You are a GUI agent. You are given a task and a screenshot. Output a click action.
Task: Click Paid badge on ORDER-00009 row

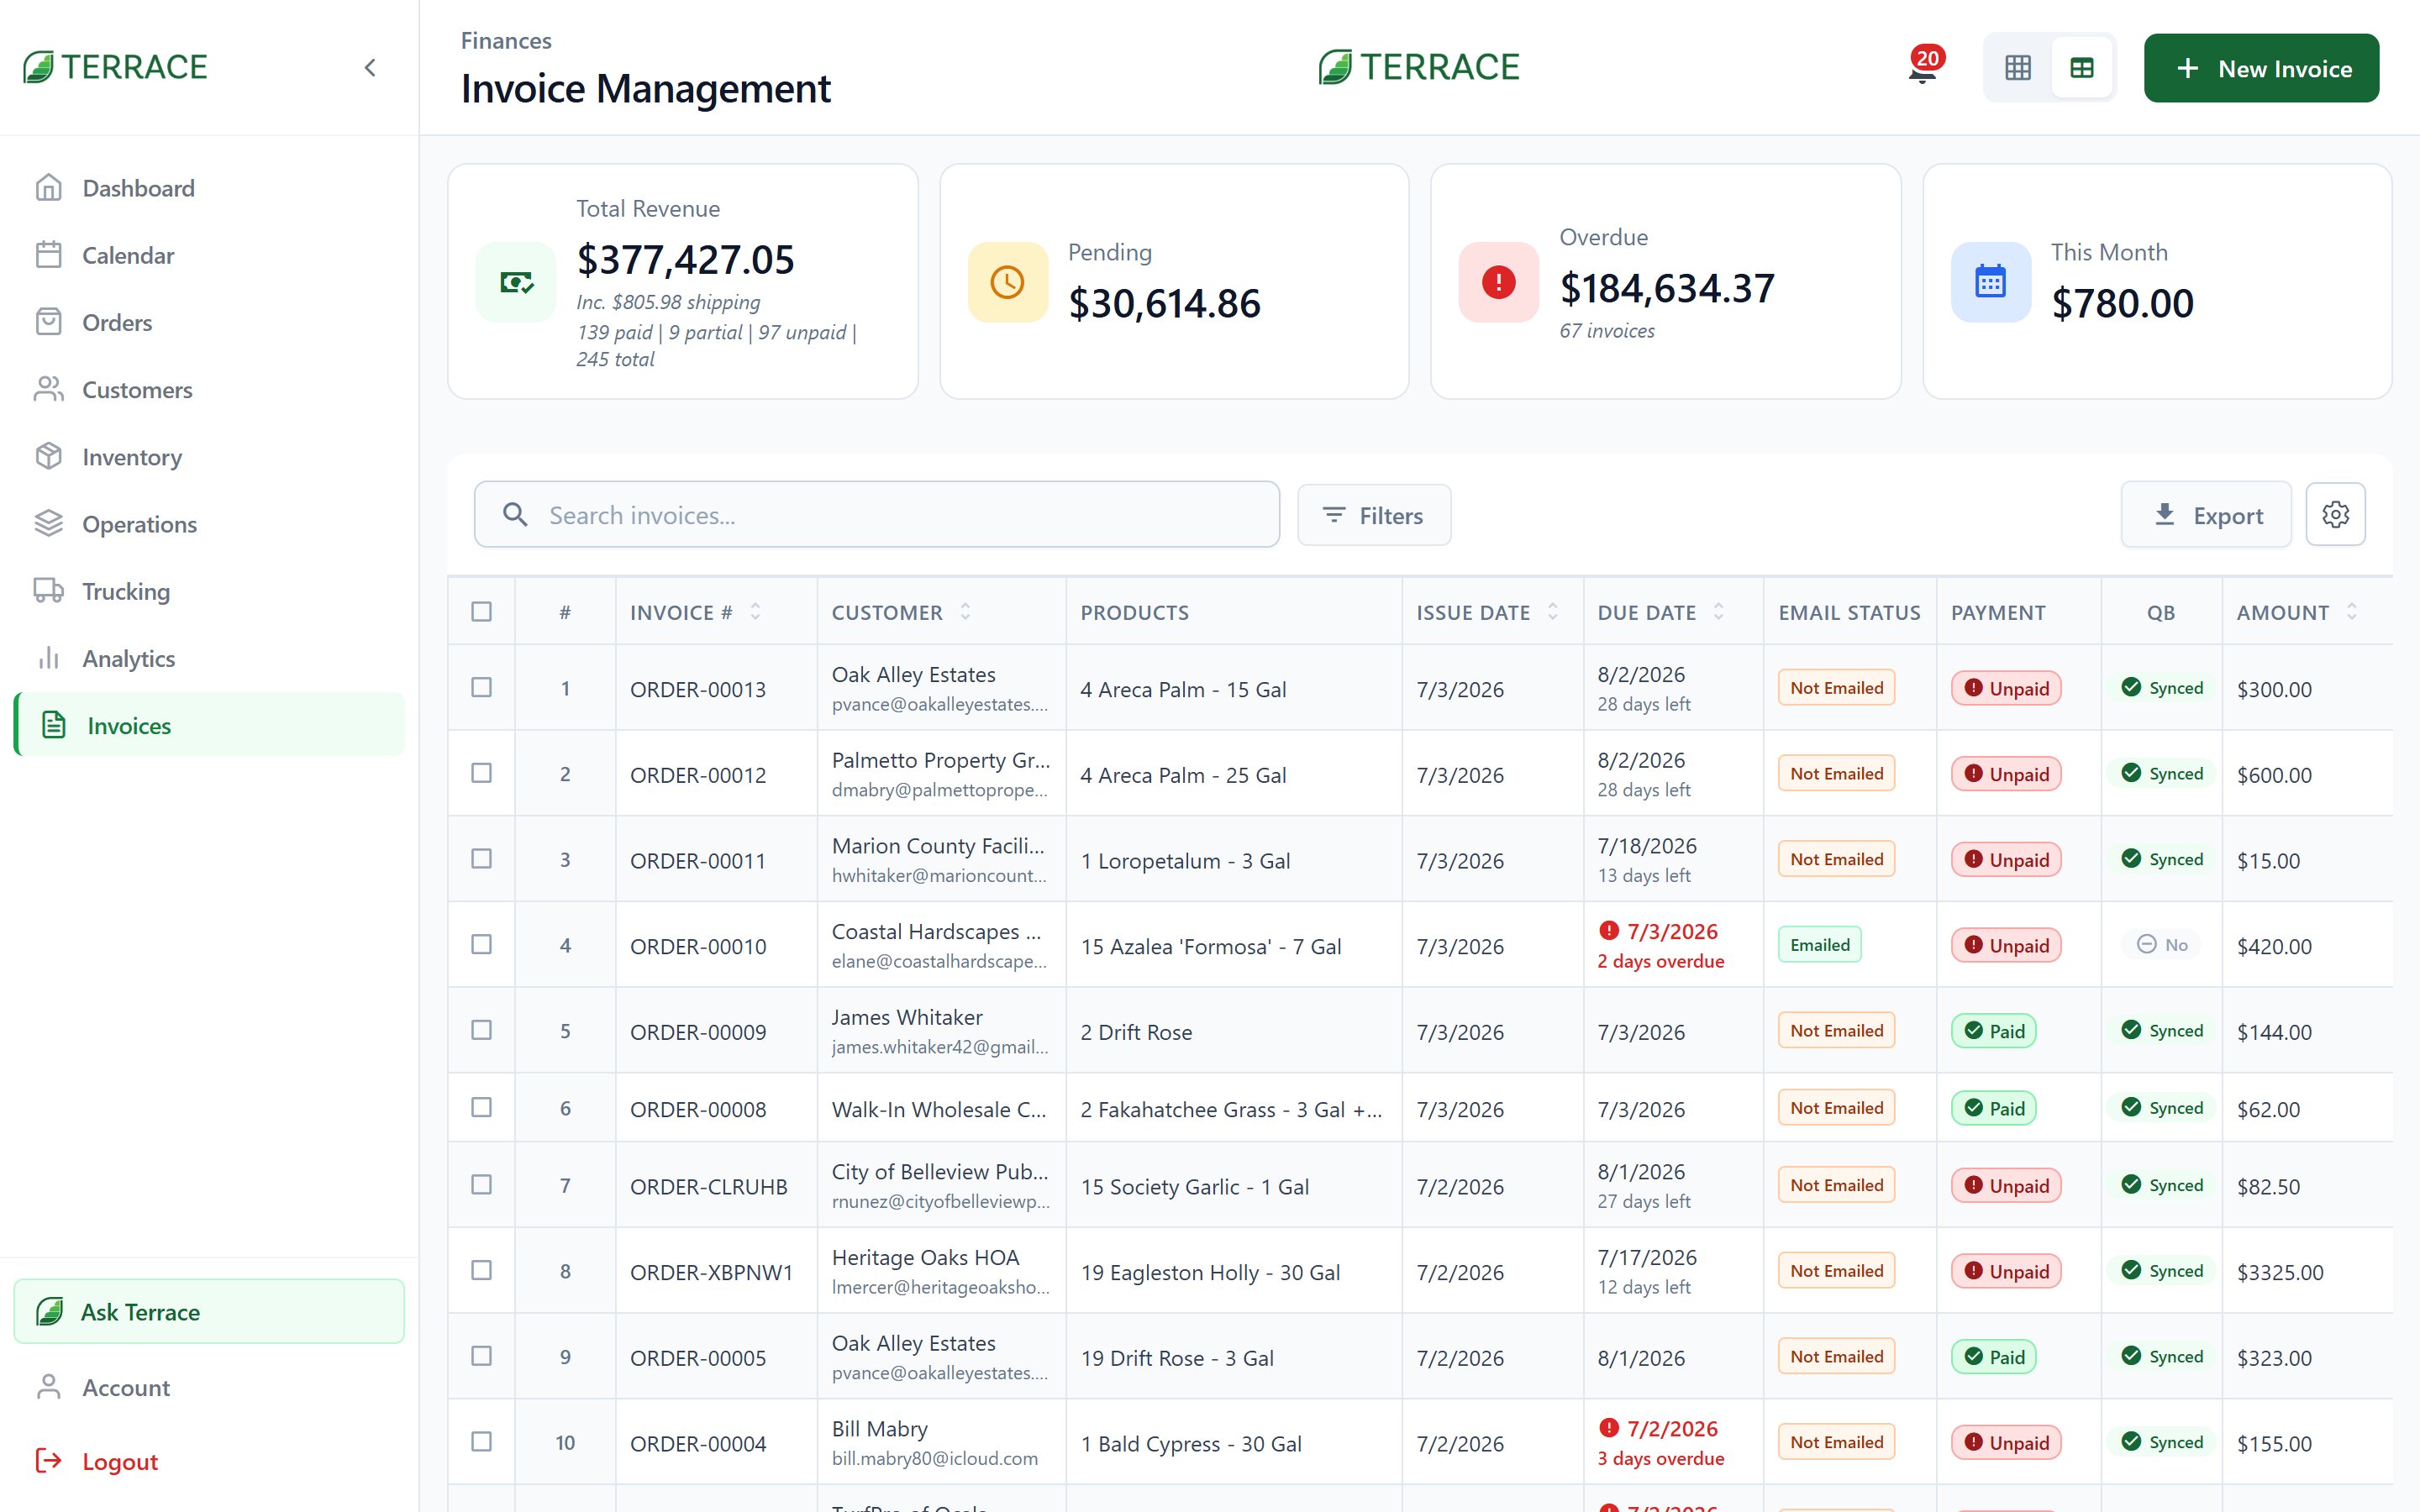[1994, 1031]
